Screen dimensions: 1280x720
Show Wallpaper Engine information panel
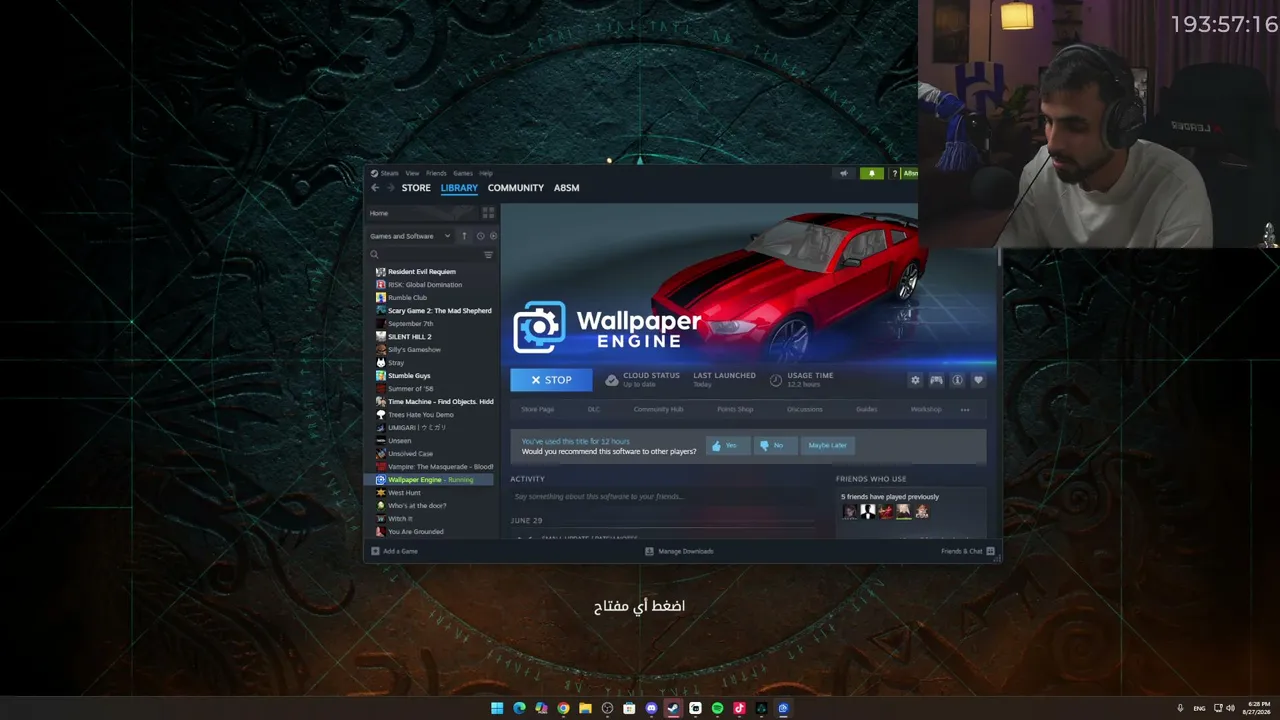click(x=957, y=380)
